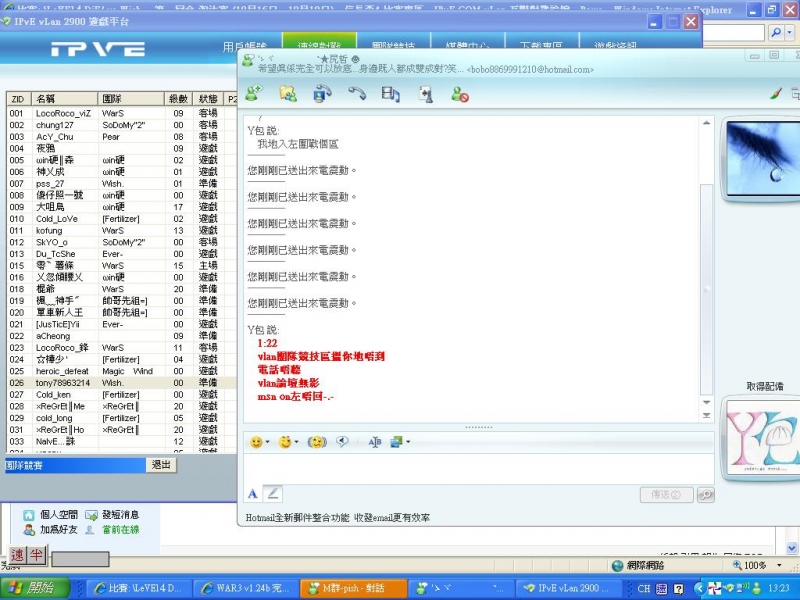Viewport: 800px width, 600px height.
Task: Click the language bar help question icon
Action: [679, 589]
